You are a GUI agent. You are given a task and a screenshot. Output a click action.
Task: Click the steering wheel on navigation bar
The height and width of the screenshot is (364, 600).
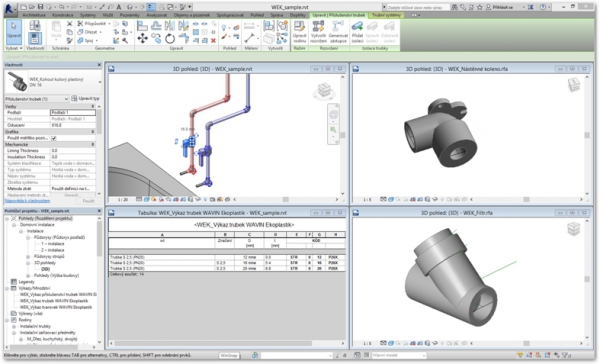333,114
